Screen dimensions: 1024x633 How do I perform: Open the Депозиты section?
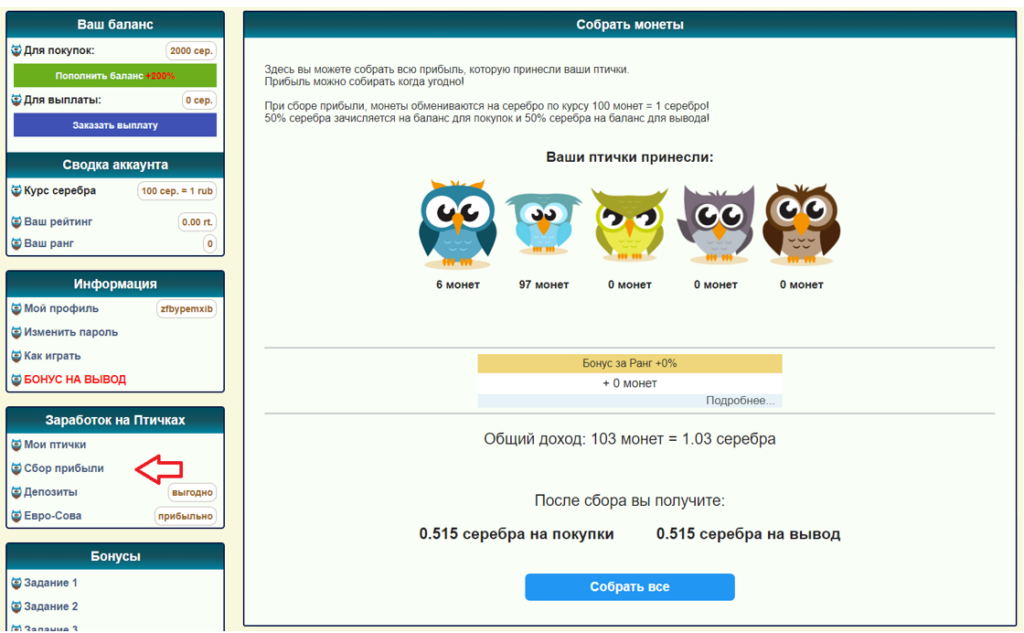click(x=50, y=492)
